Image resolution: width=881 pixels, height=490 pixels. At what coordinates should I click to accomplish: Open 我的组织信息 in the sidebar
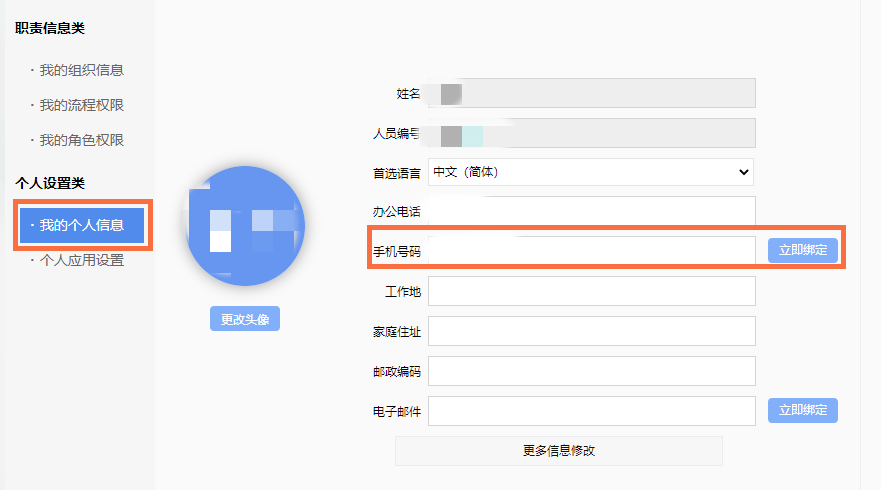[81, 70]
